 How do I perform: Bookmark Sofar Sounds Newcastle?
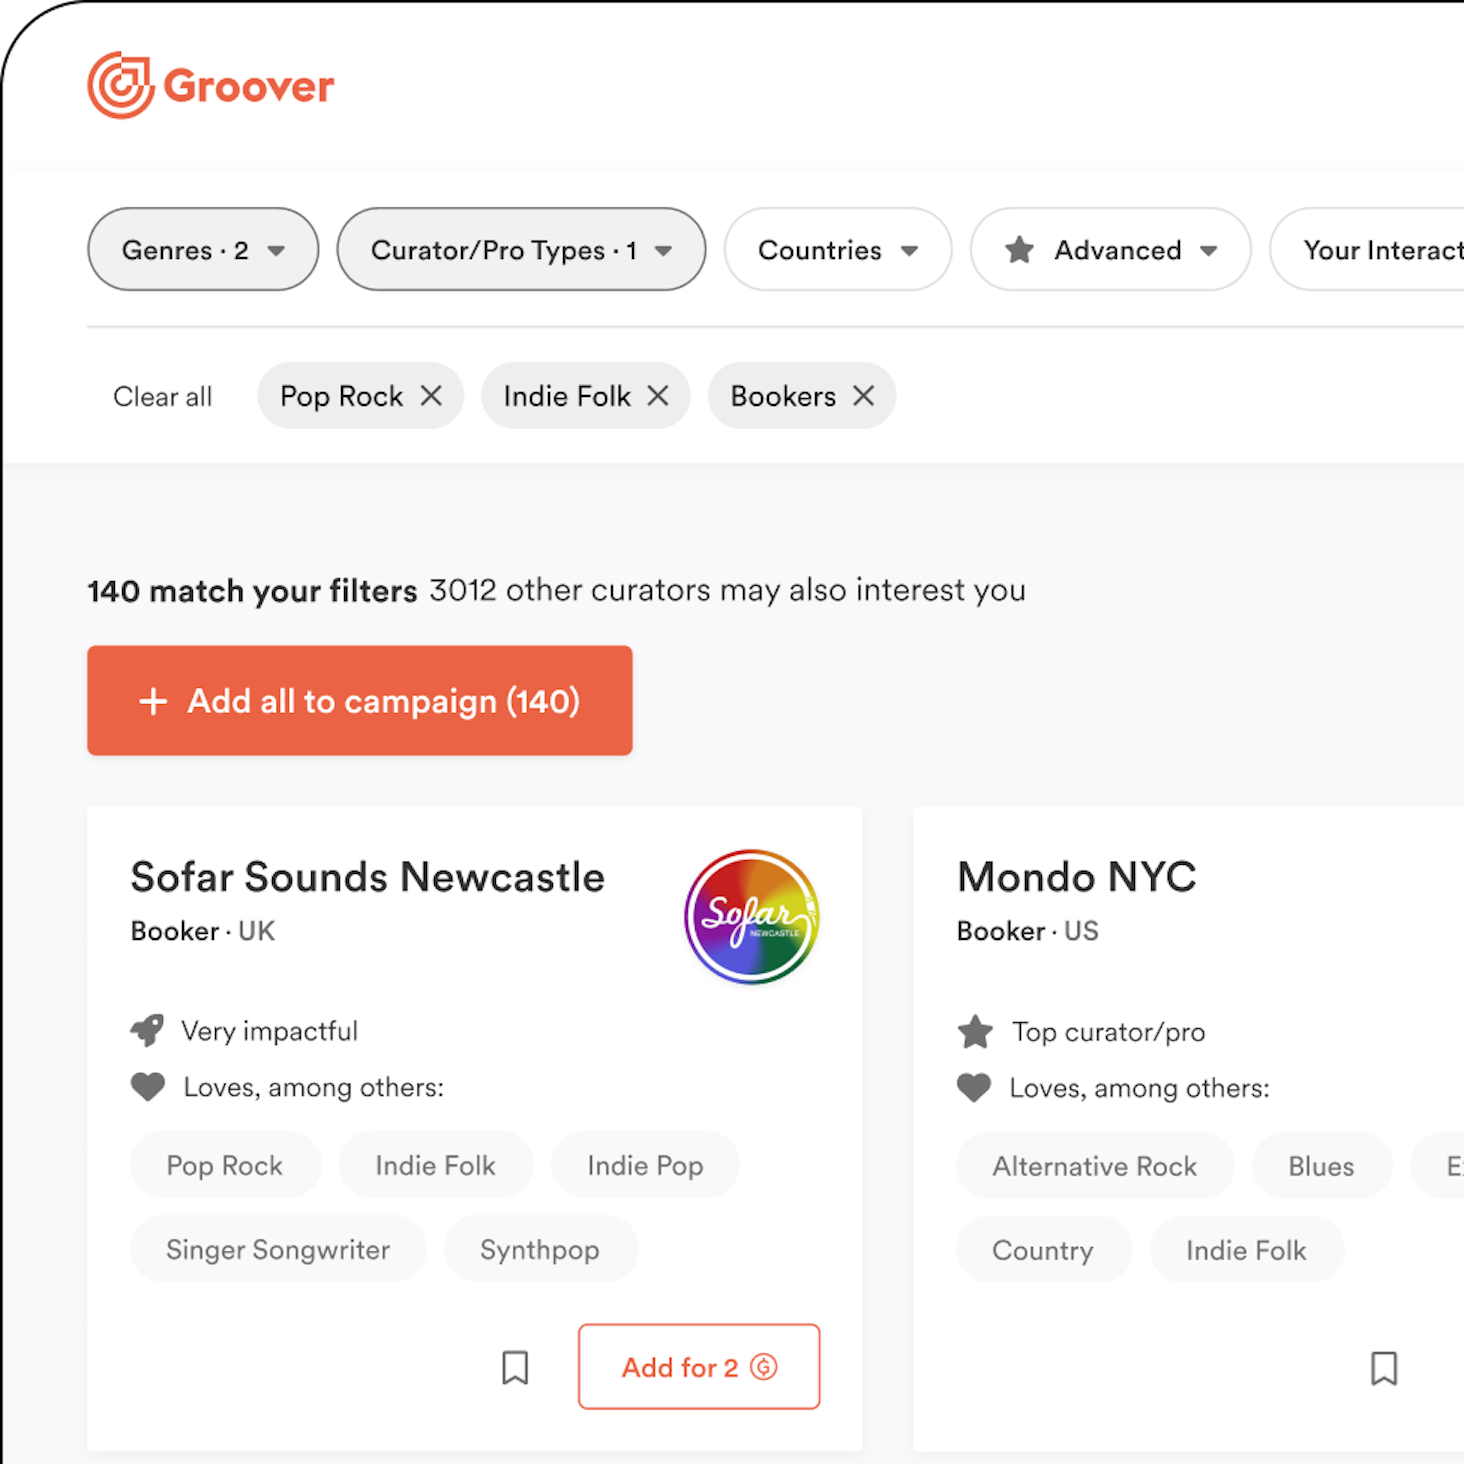pos(515,1367)
